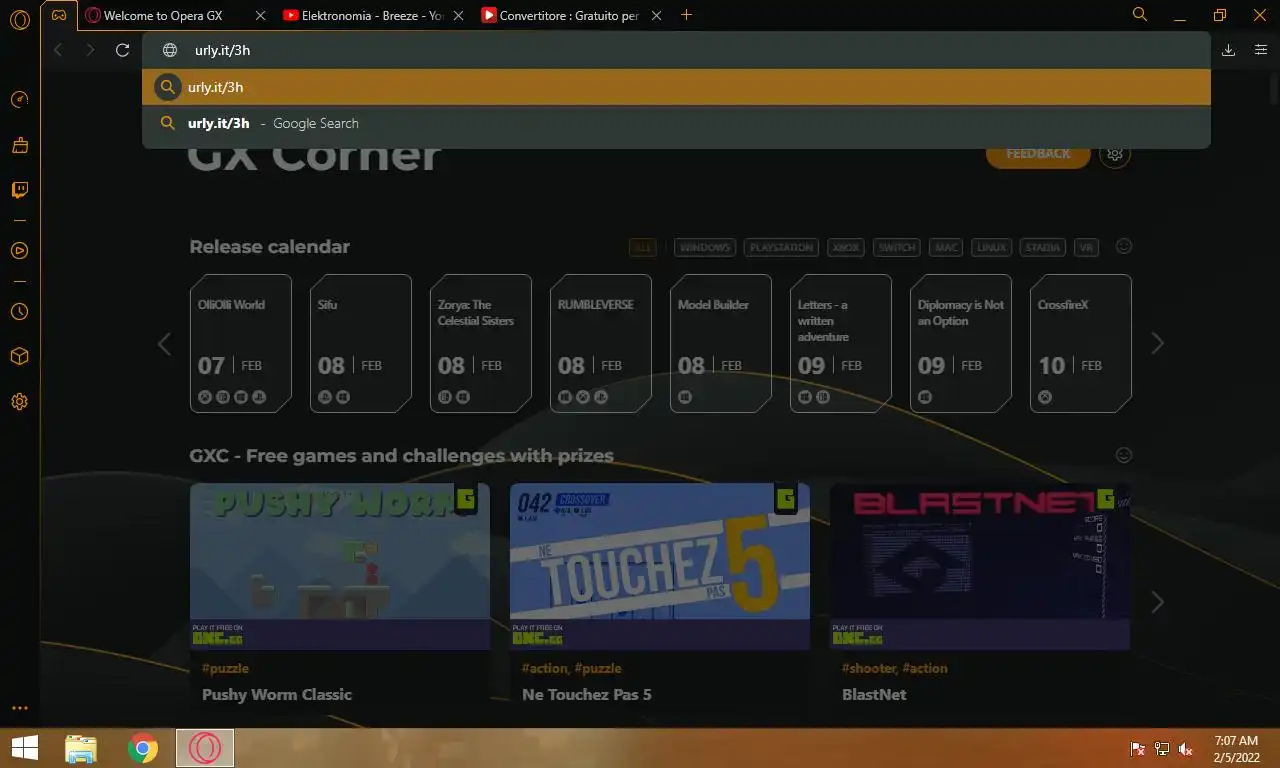Toggle the STADIA platform filter
Viewport: 1280px width, 768px height.
(1043, 247)
